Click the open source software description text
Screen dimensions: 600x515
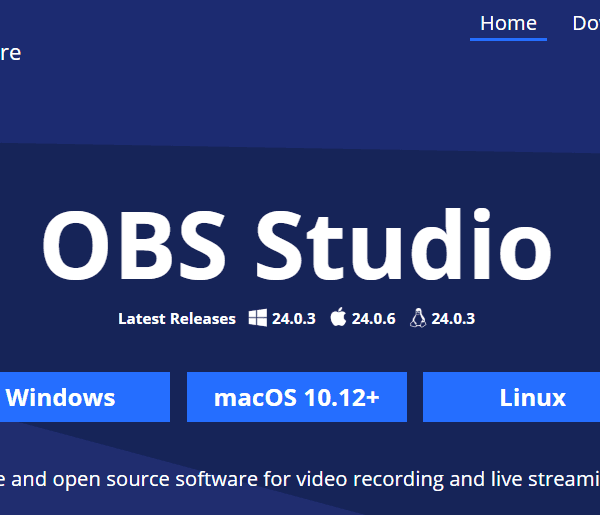(x=300, y=479)
